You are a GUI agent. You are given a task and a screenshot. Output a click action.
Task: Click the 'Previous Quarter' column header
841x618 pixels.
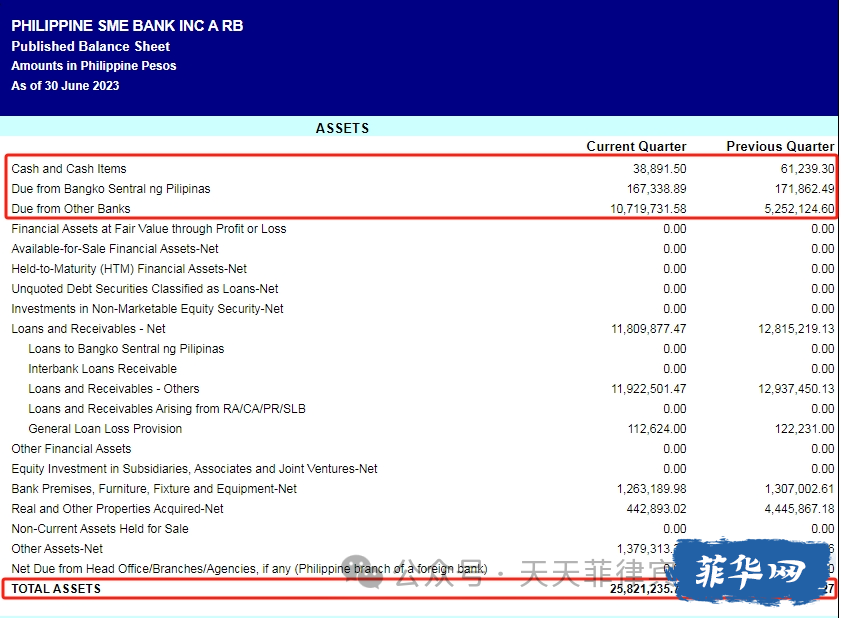point(780,146)
